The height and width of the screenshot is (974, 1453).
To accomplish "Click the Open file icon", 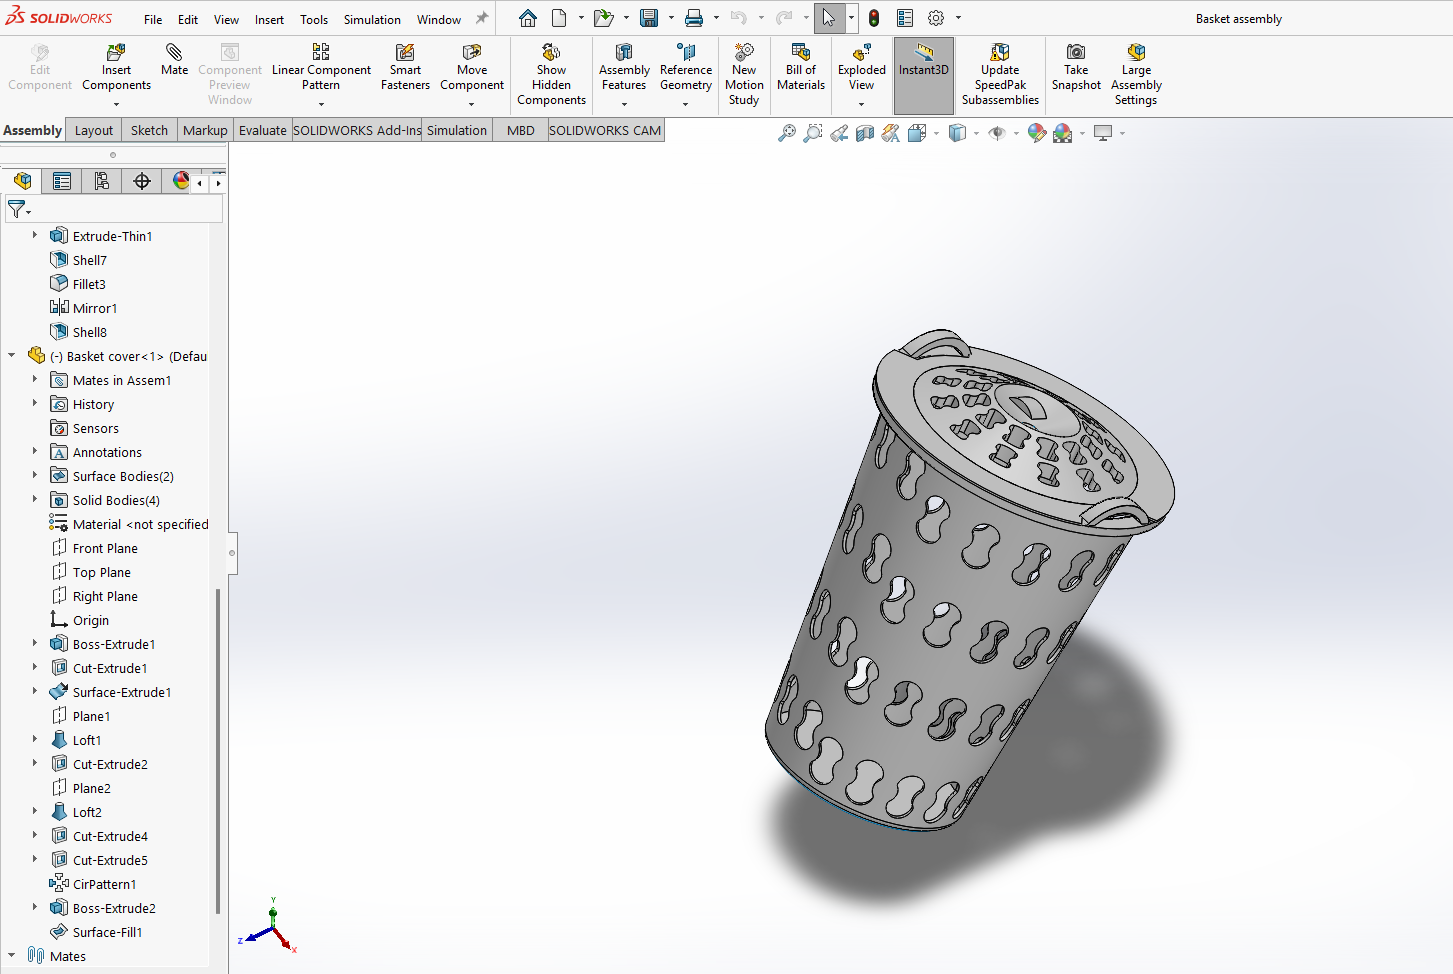I will 603,18.
